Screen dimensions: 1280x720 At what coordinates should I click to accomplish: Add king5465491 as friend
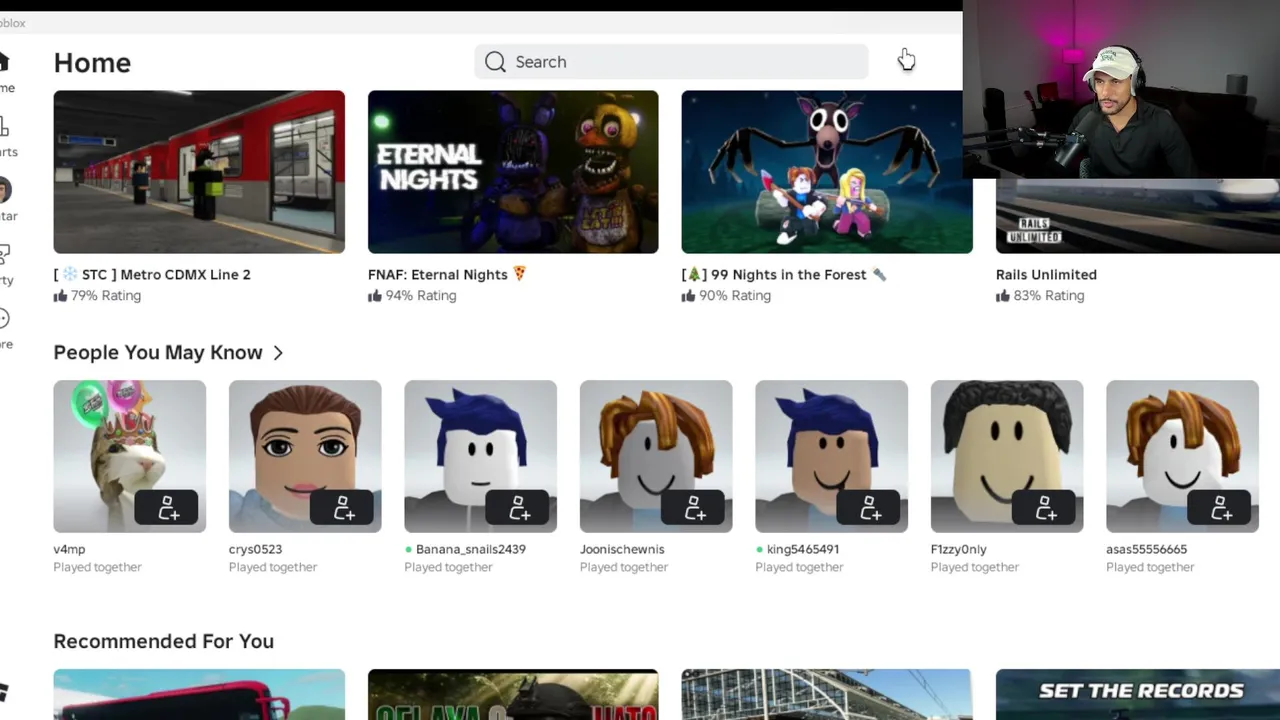click(x=870, y=508)
